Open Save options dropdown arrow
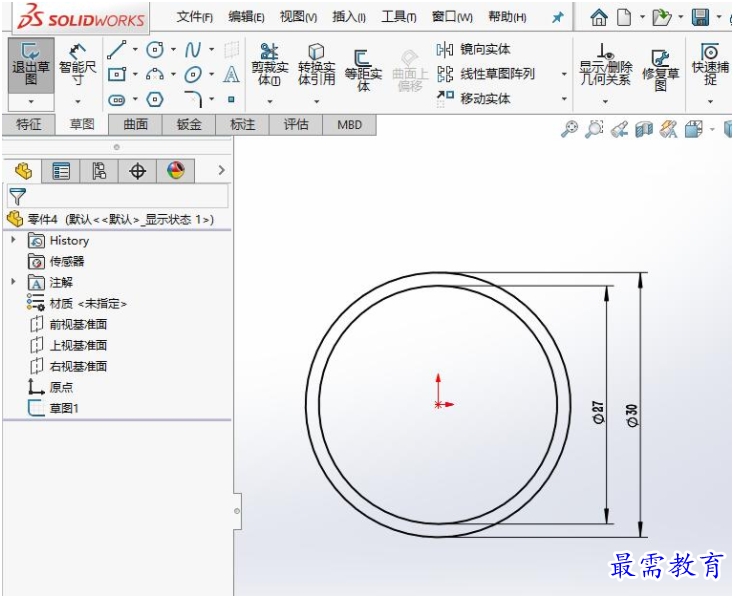 coord(718,18)
